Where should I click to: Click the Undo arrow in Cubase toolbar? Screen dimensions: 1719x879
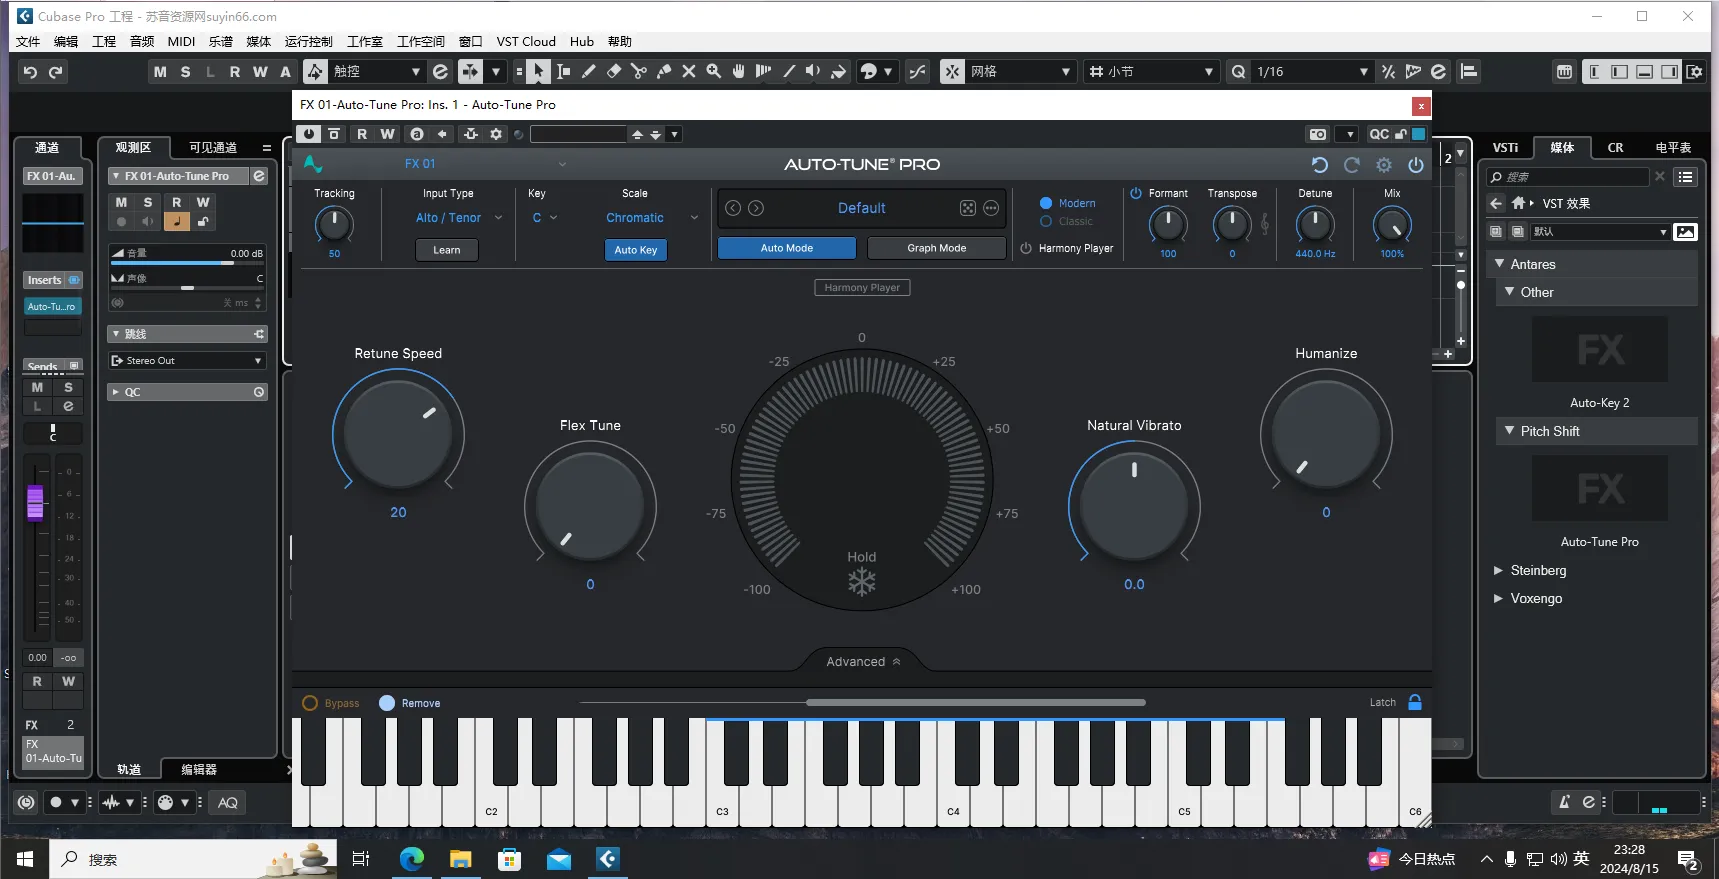click(x=30, y=71)
